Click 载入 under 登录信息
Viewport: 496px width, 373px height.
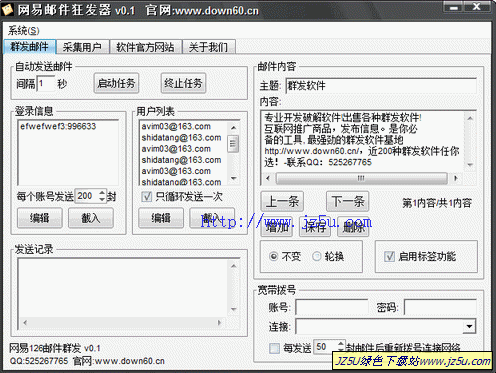click(91, 218)
